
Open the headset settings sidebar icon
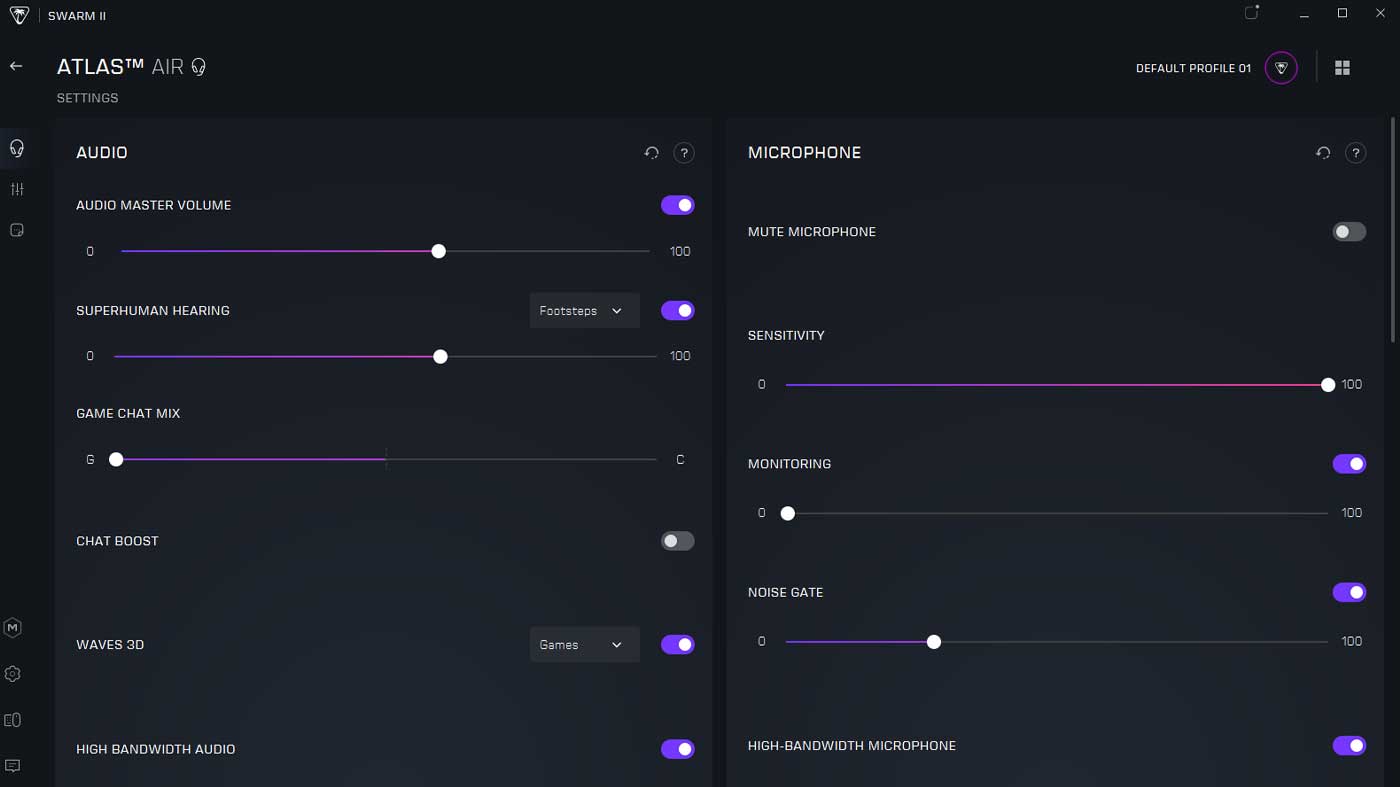[16, 148]
